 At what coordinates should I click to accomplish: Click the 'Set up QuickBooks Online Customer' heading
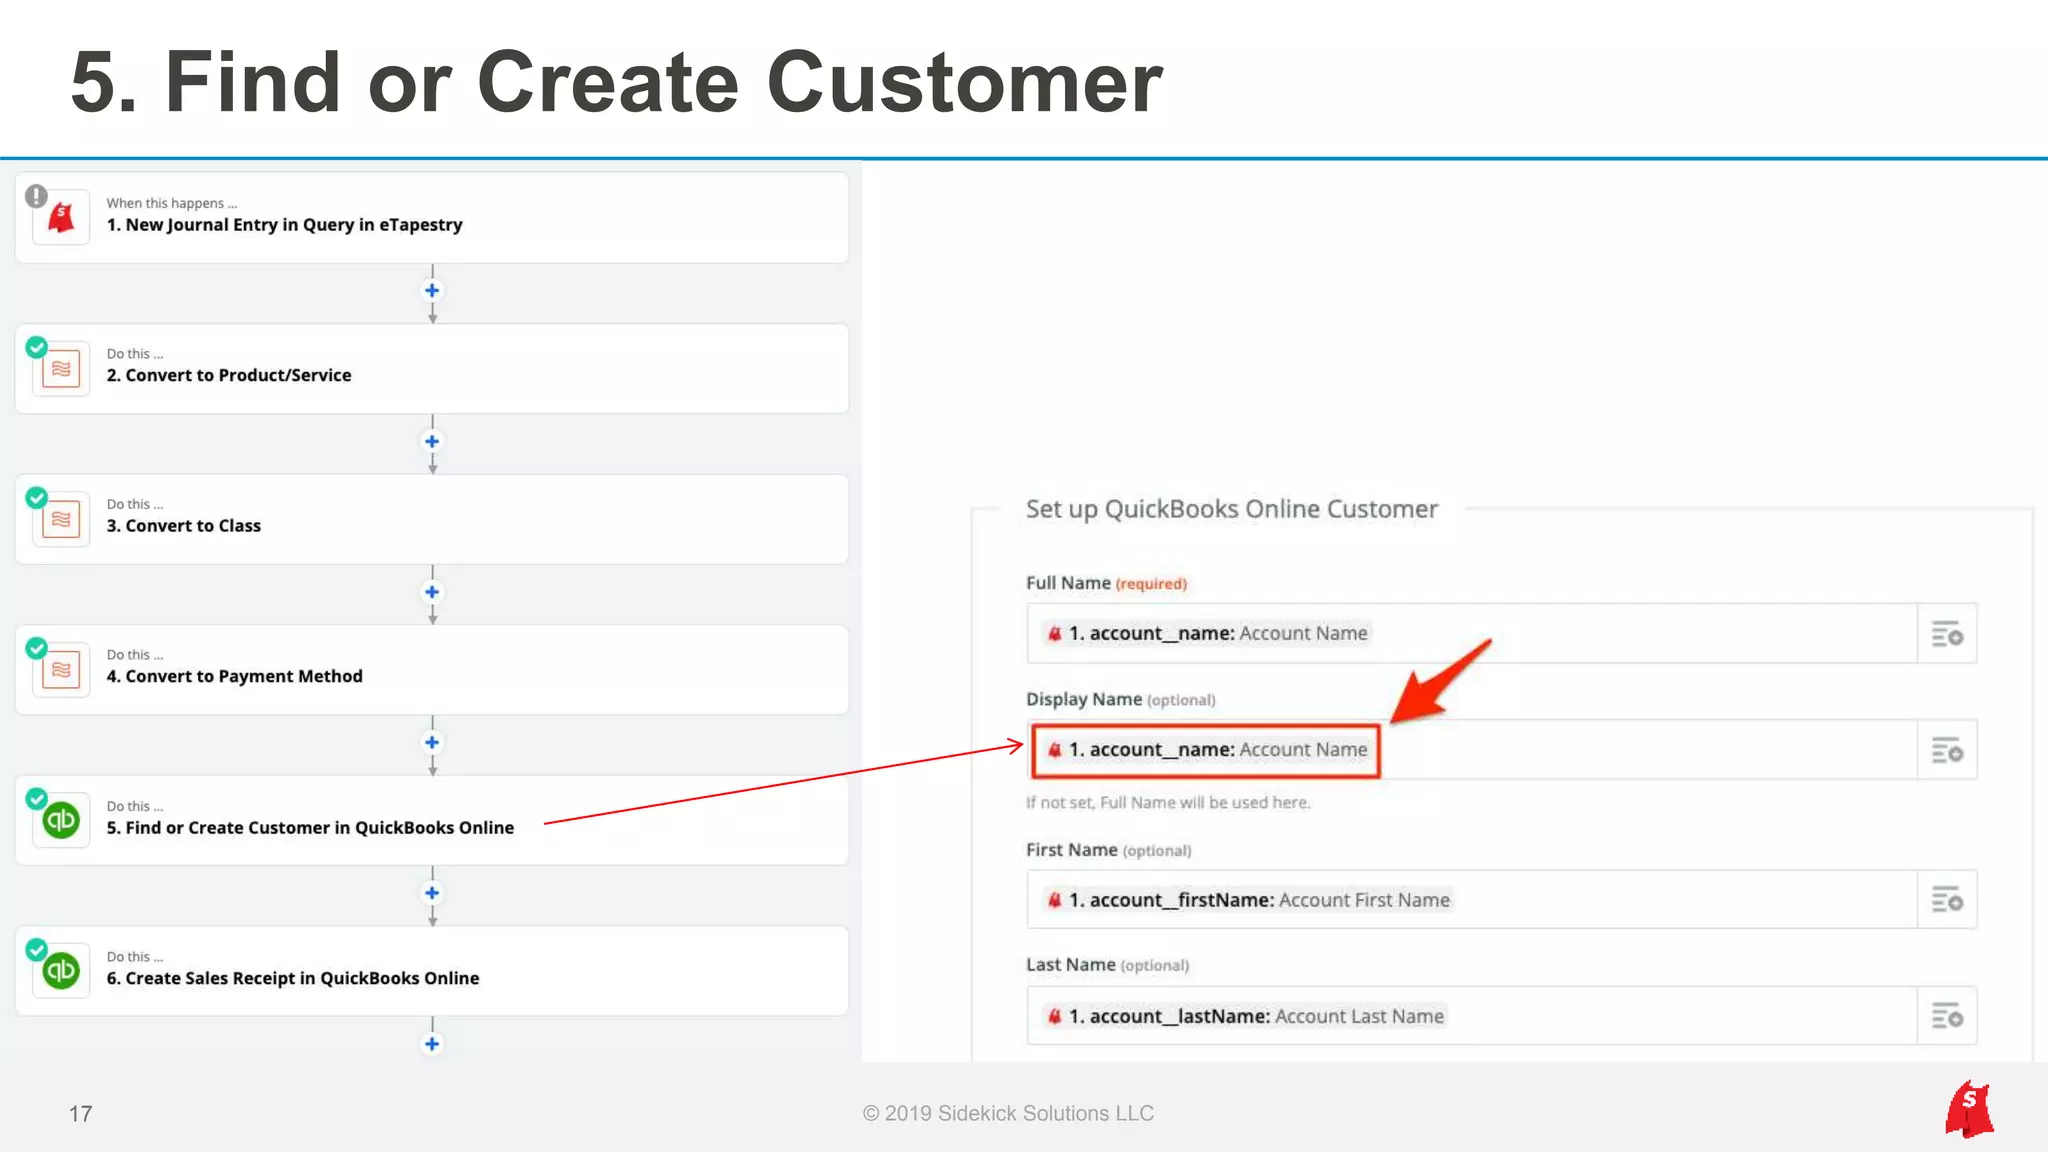pos(1231,509)
